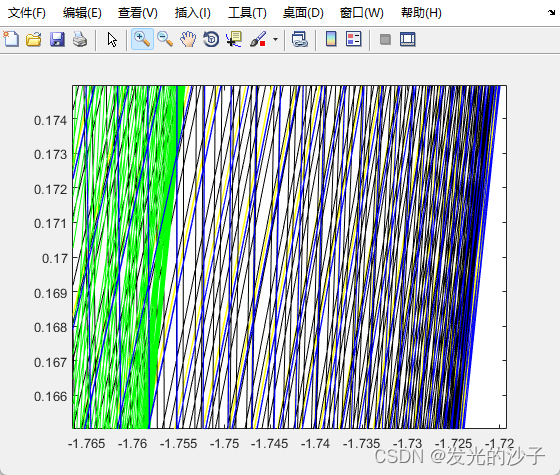Open the 工具(T) menu
This screenshot has width=560, height=475.
[x=247, y=13]
